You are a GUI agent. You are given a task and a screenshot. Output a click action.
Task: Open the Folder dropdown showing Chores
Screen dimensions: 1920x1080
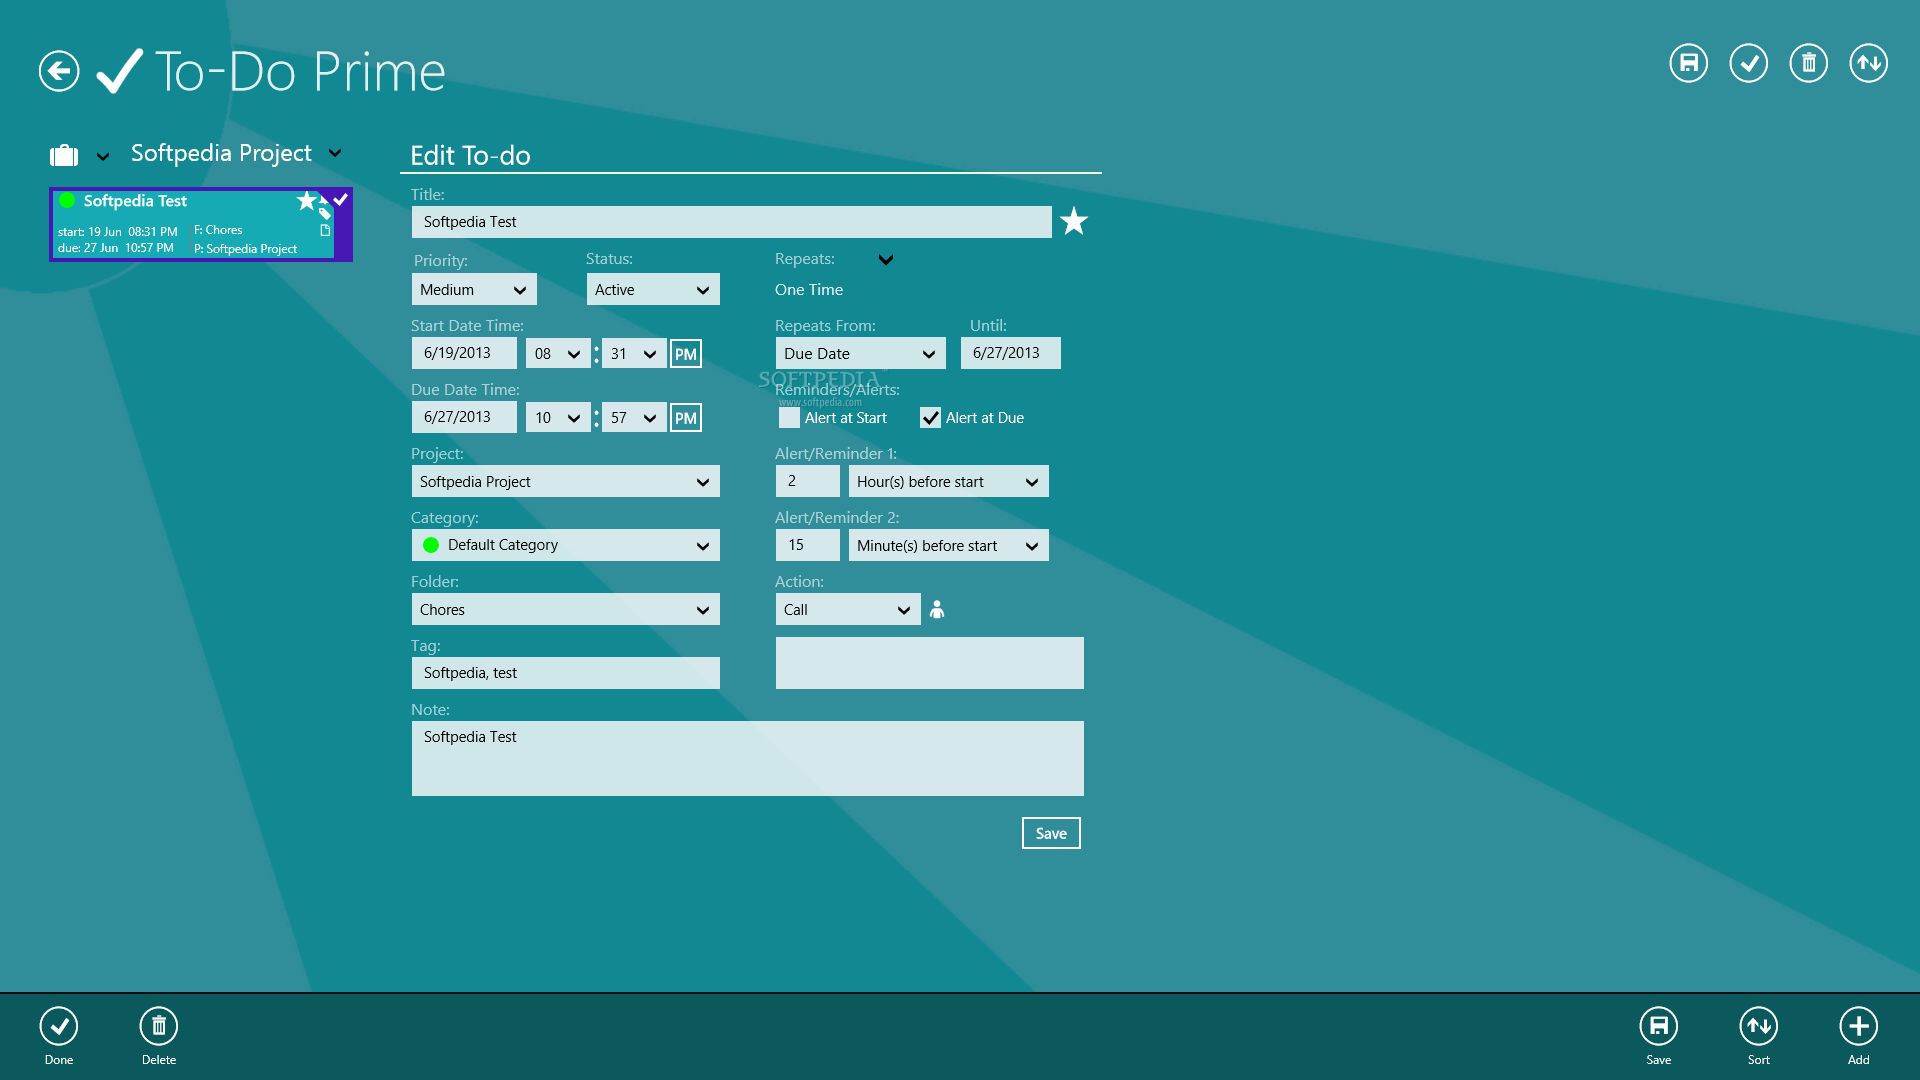565,610
